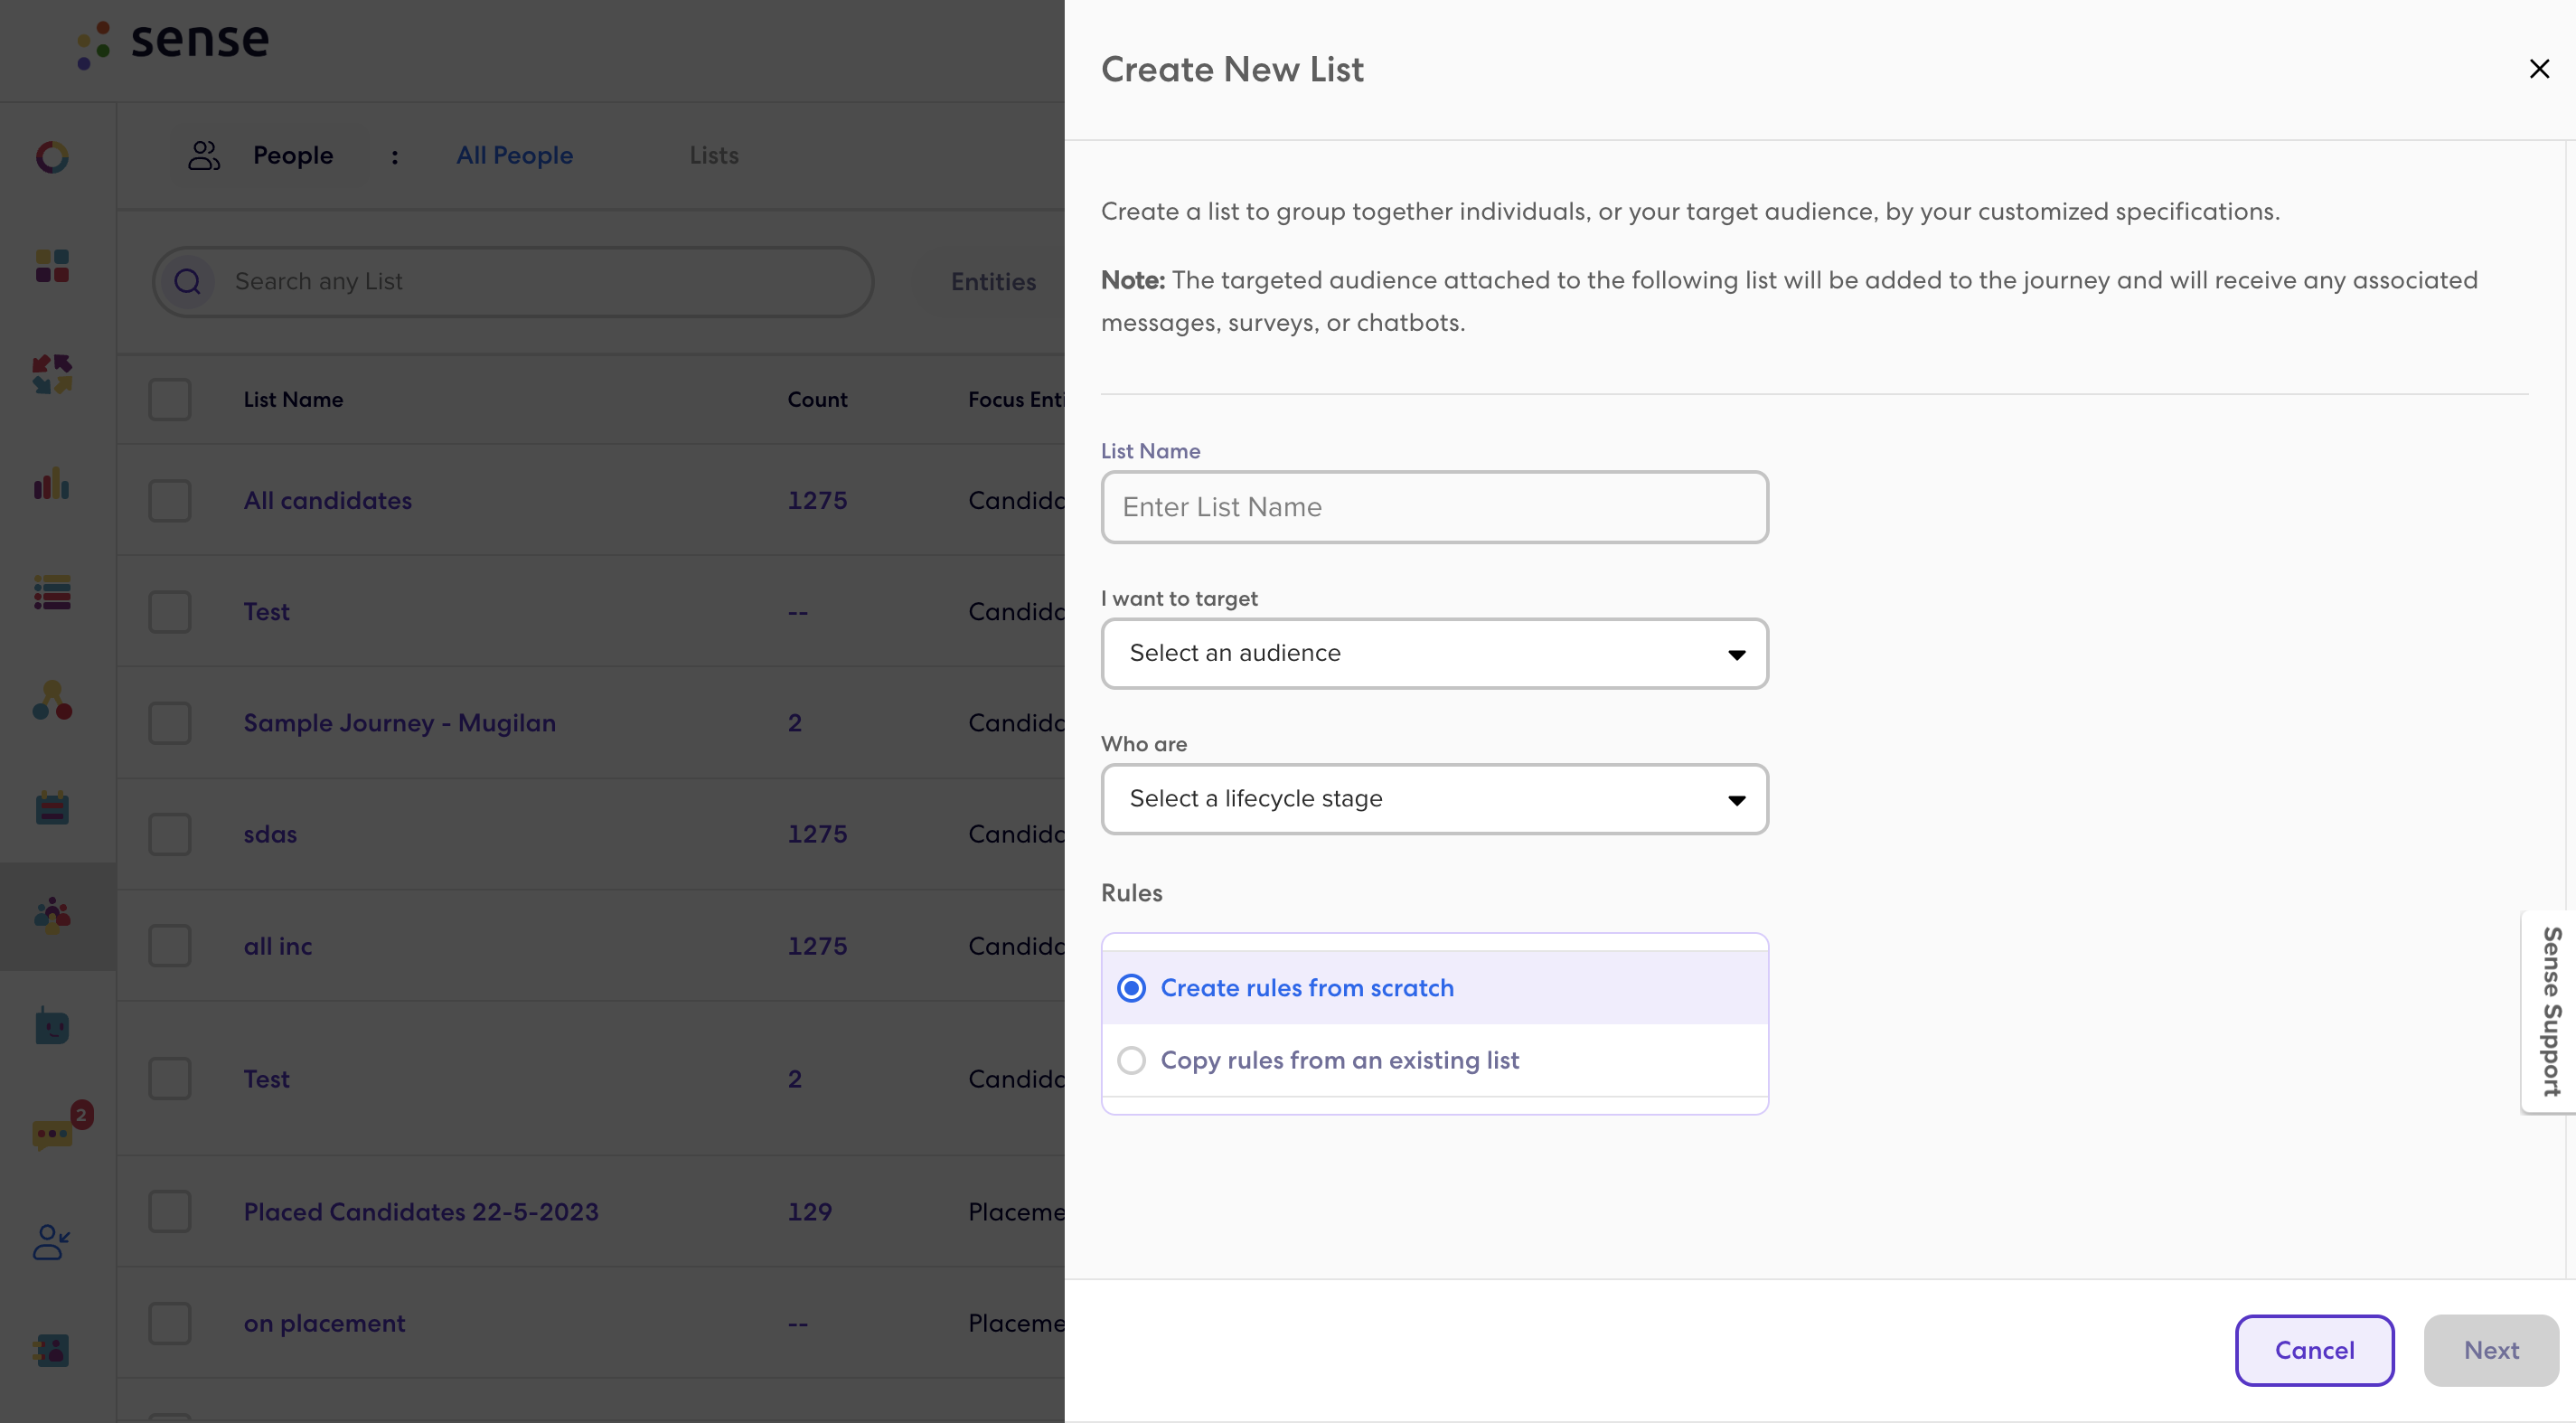Click the People section heading
Screen dimensions: 2576x1423
click(x=293, y=156)
